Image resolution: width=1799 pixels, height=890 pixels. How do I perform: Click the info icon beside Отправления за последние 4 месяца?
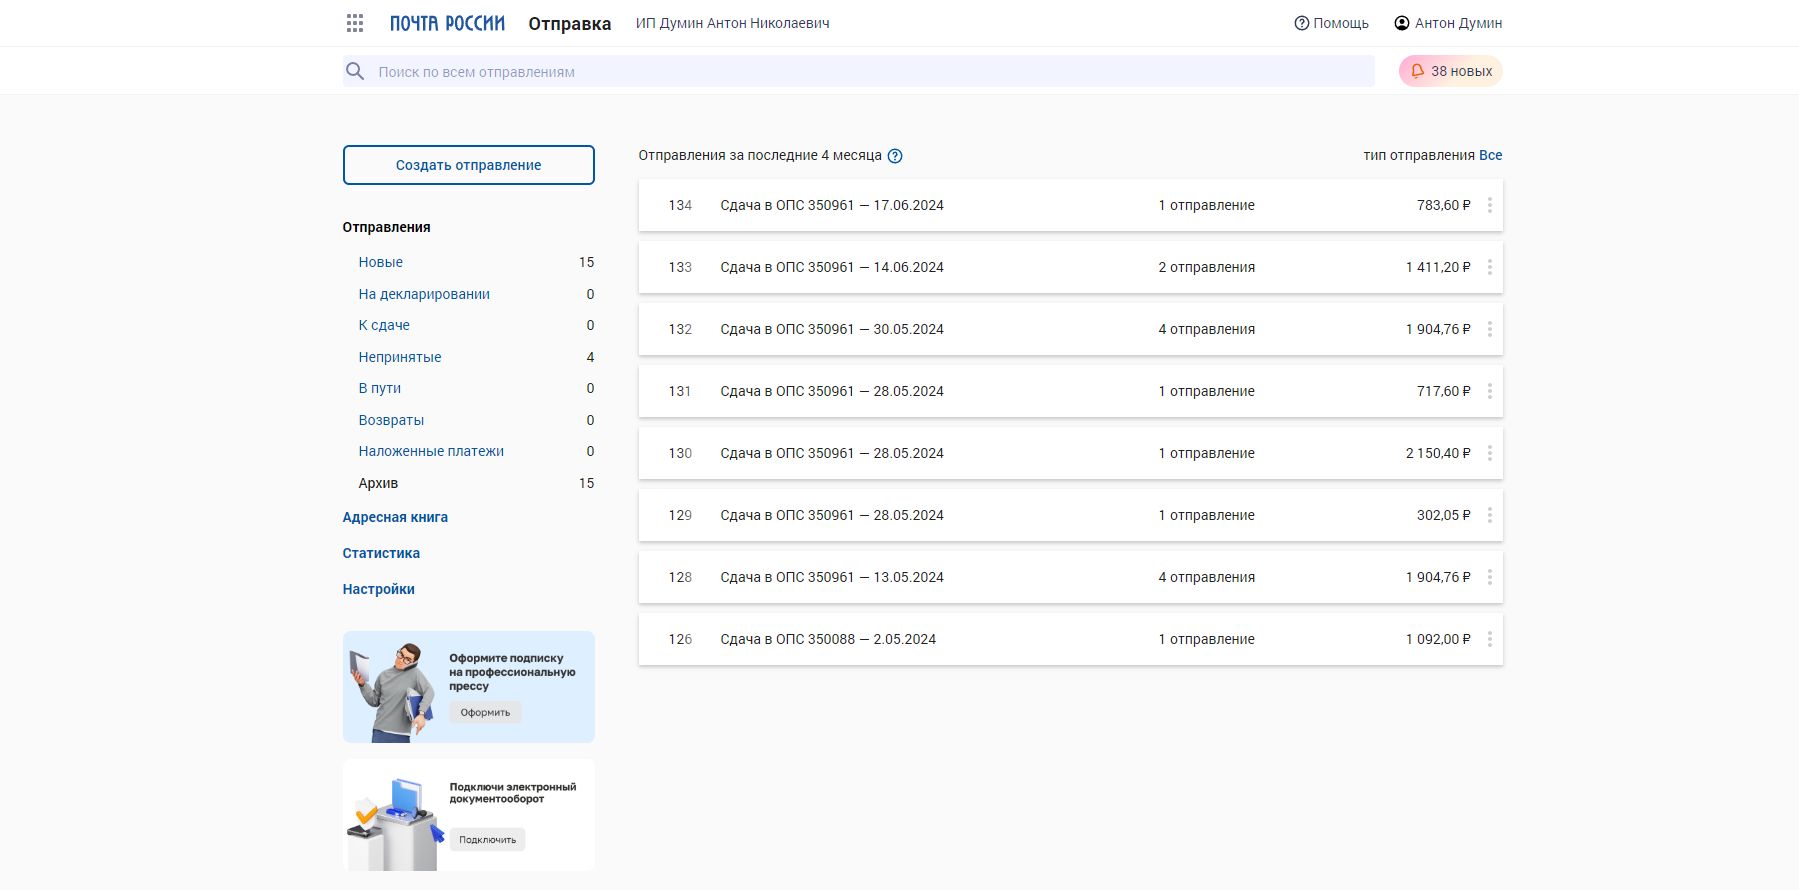(895, 156)
